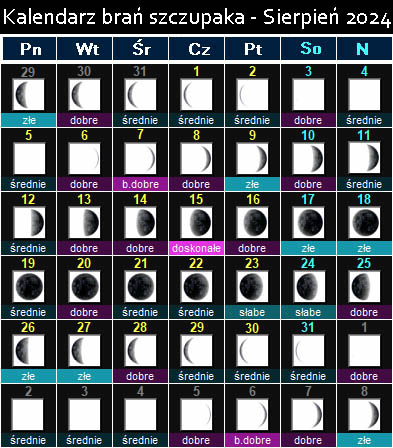This screenshot has width=393, height=448.
Task: Select 'złe' label under greyed-out July 29
Action: (28, 120)
